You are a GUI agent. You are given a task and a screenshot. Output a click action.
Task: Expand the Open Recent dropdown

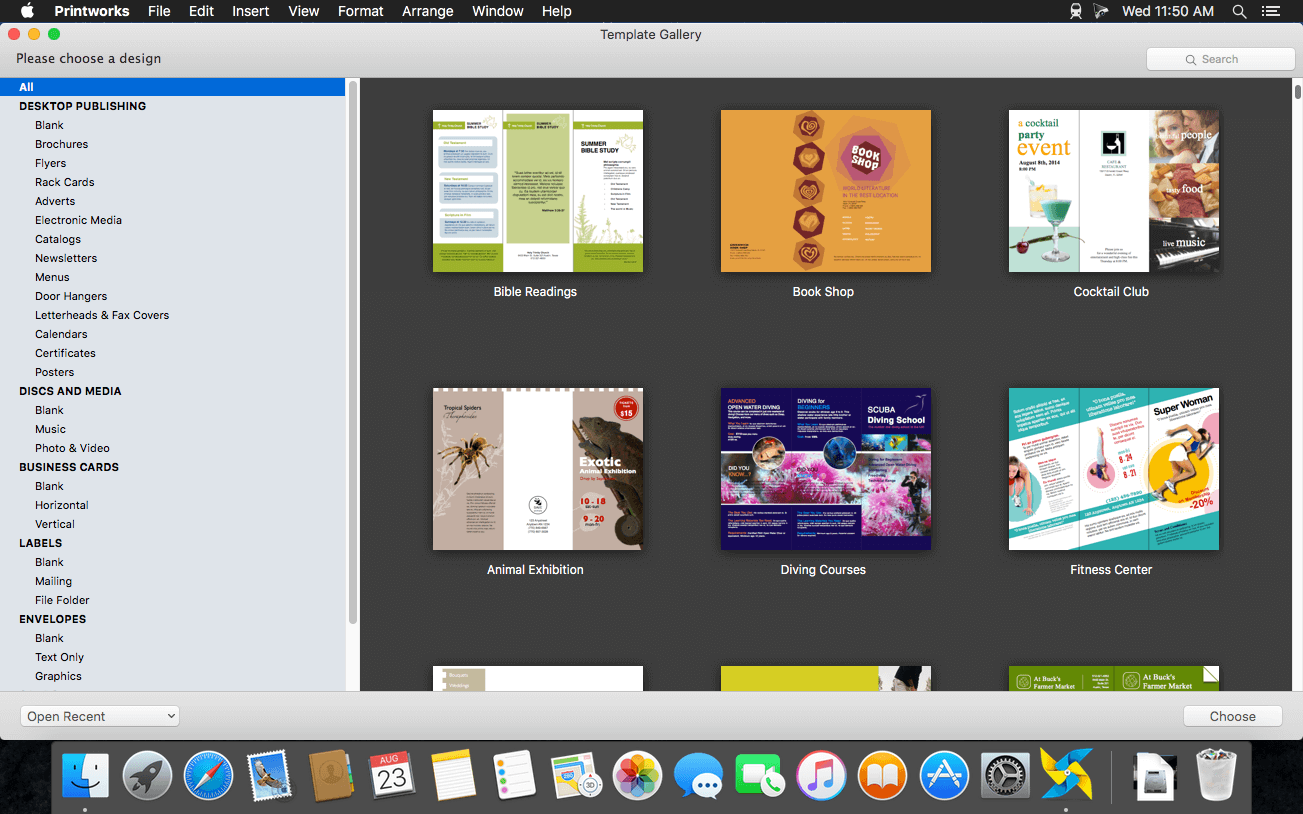[100, 716]
